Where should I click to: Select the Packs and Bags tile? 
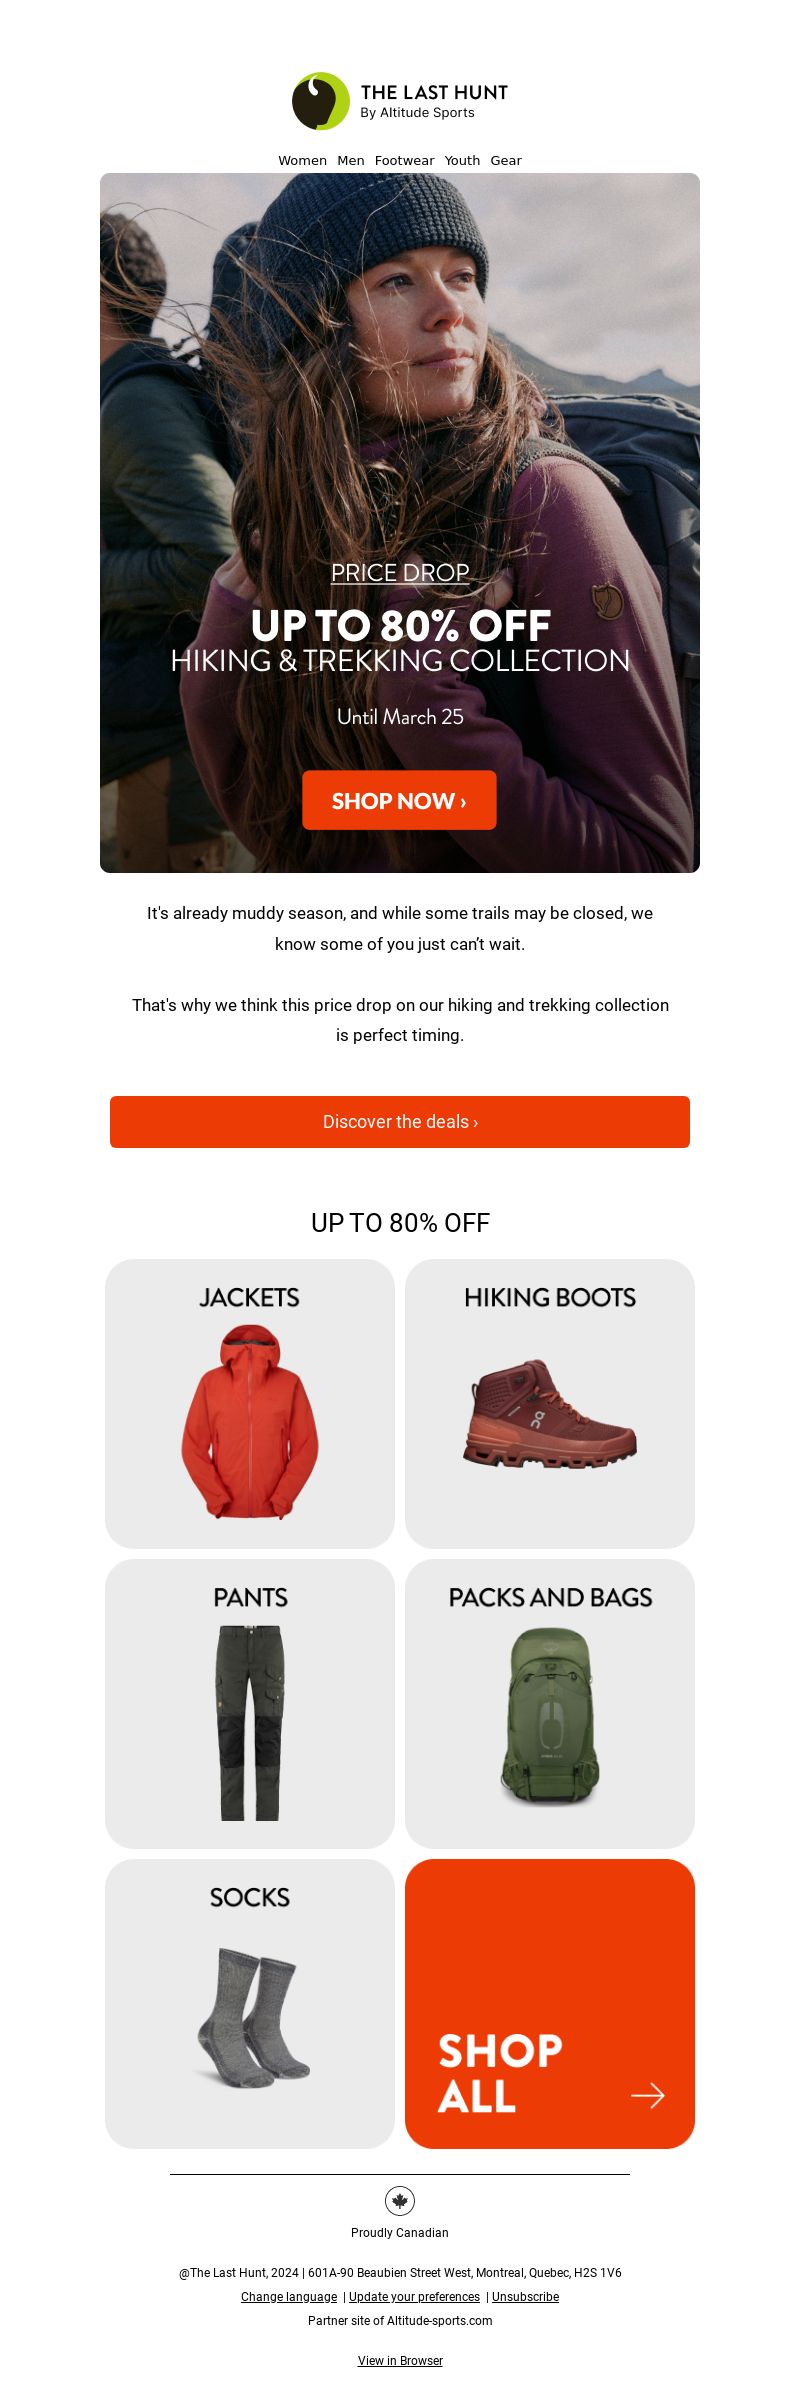tap(550, 1704)
